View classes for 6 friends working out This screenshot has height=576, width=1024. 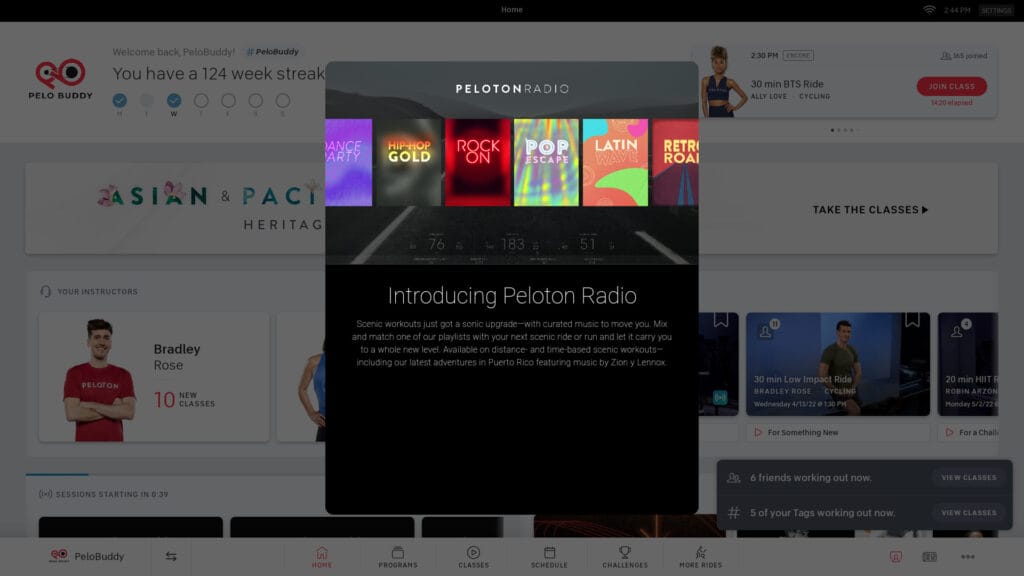[968, 477]
